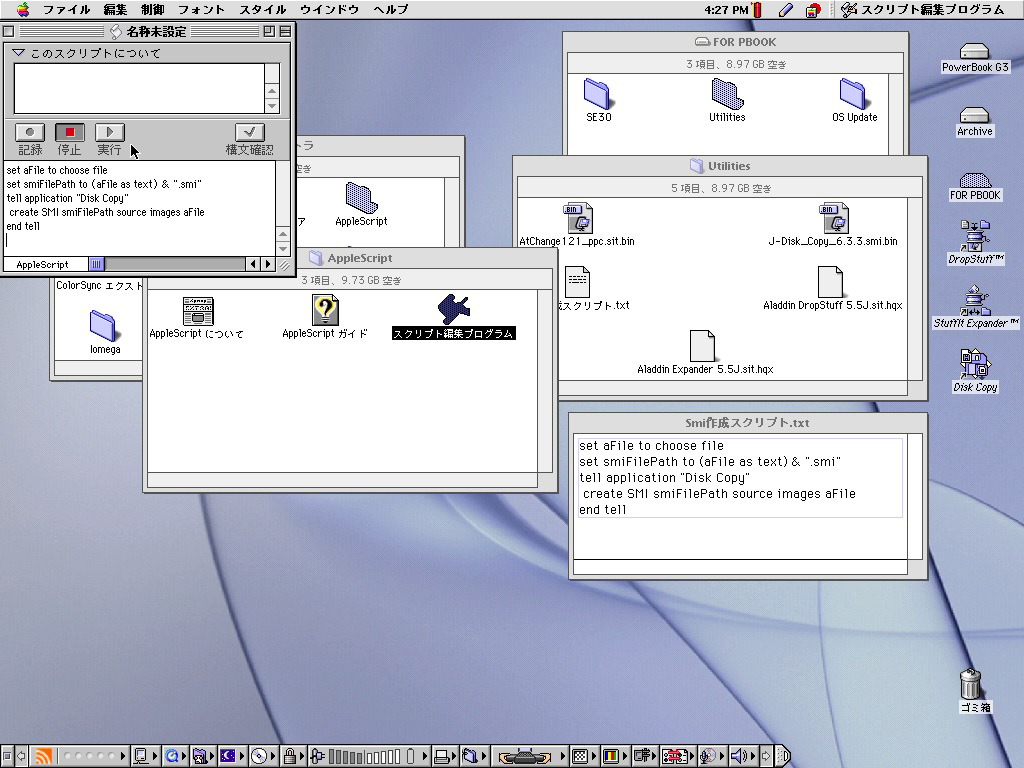Click the 記録 record button
Screen dimensions: 1024x768
(x=29, y=133)
